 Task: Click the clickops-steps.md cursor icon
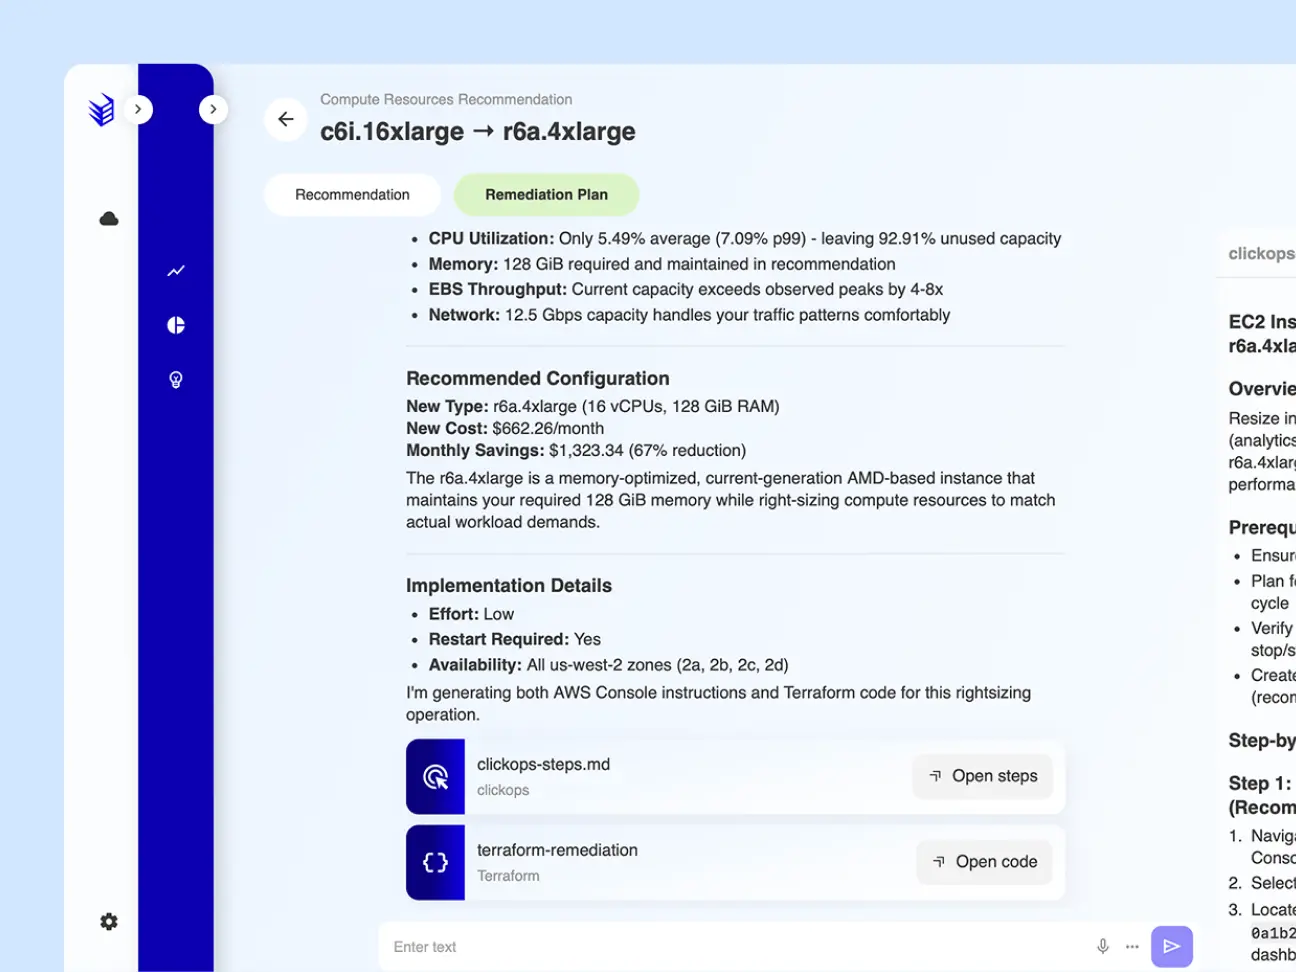pos(435,776)
